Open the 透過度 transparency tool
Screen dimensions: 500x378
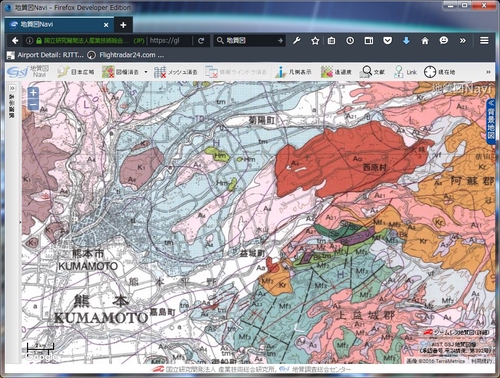[336, 72]
